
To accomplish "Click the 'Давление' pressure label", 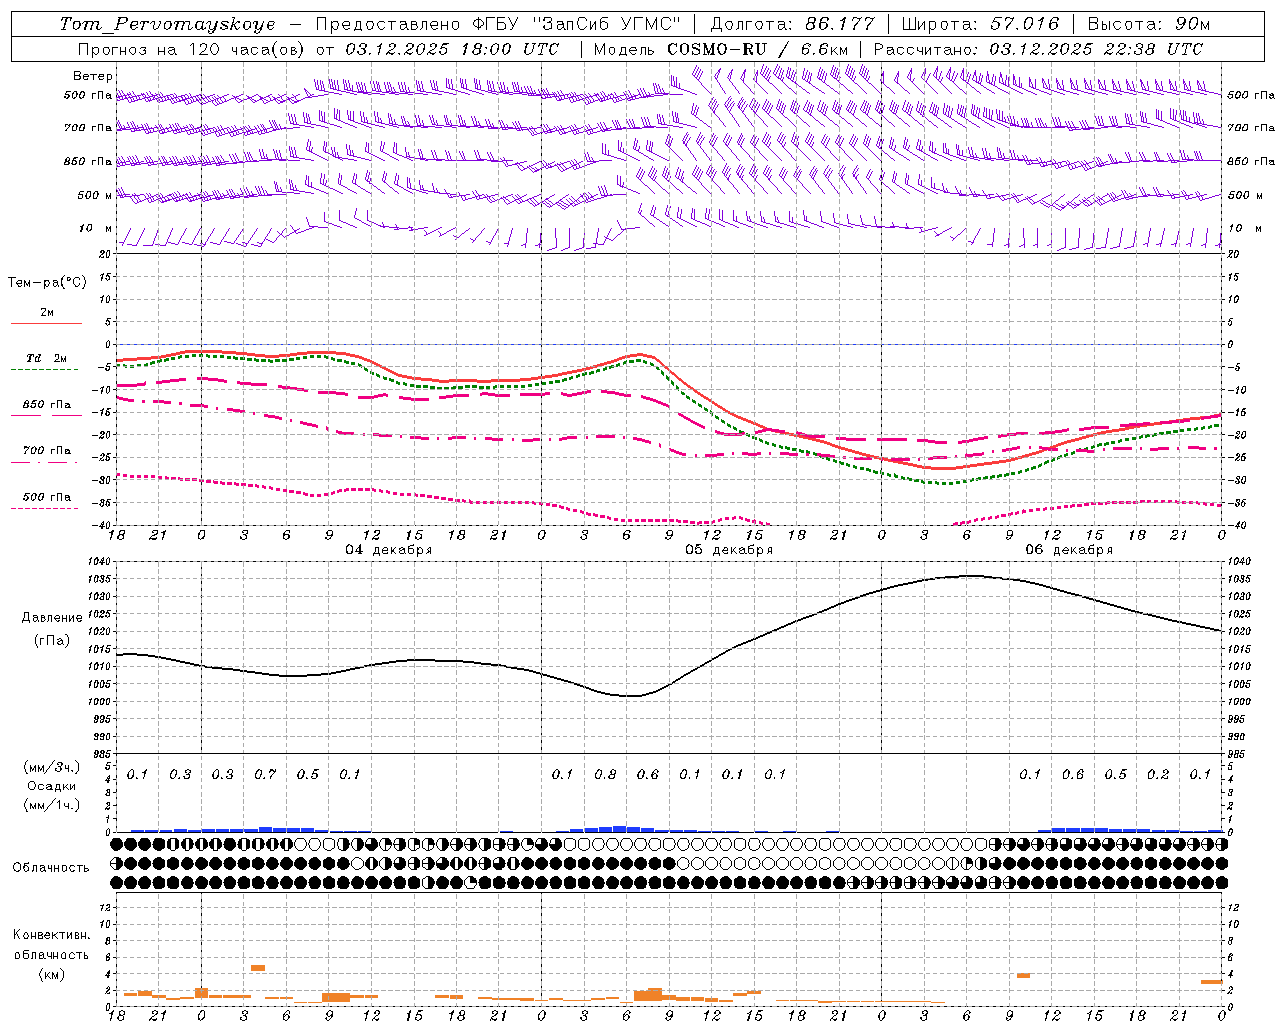I will [52, 618].
